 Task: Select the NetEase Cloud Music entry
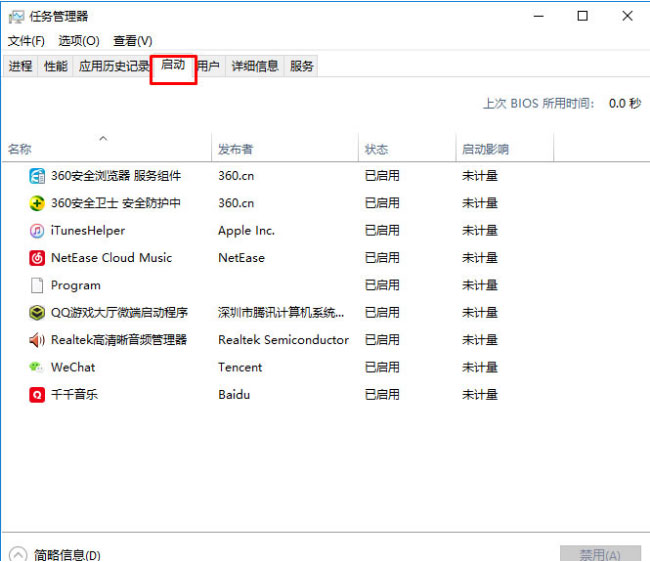(111, 258)
